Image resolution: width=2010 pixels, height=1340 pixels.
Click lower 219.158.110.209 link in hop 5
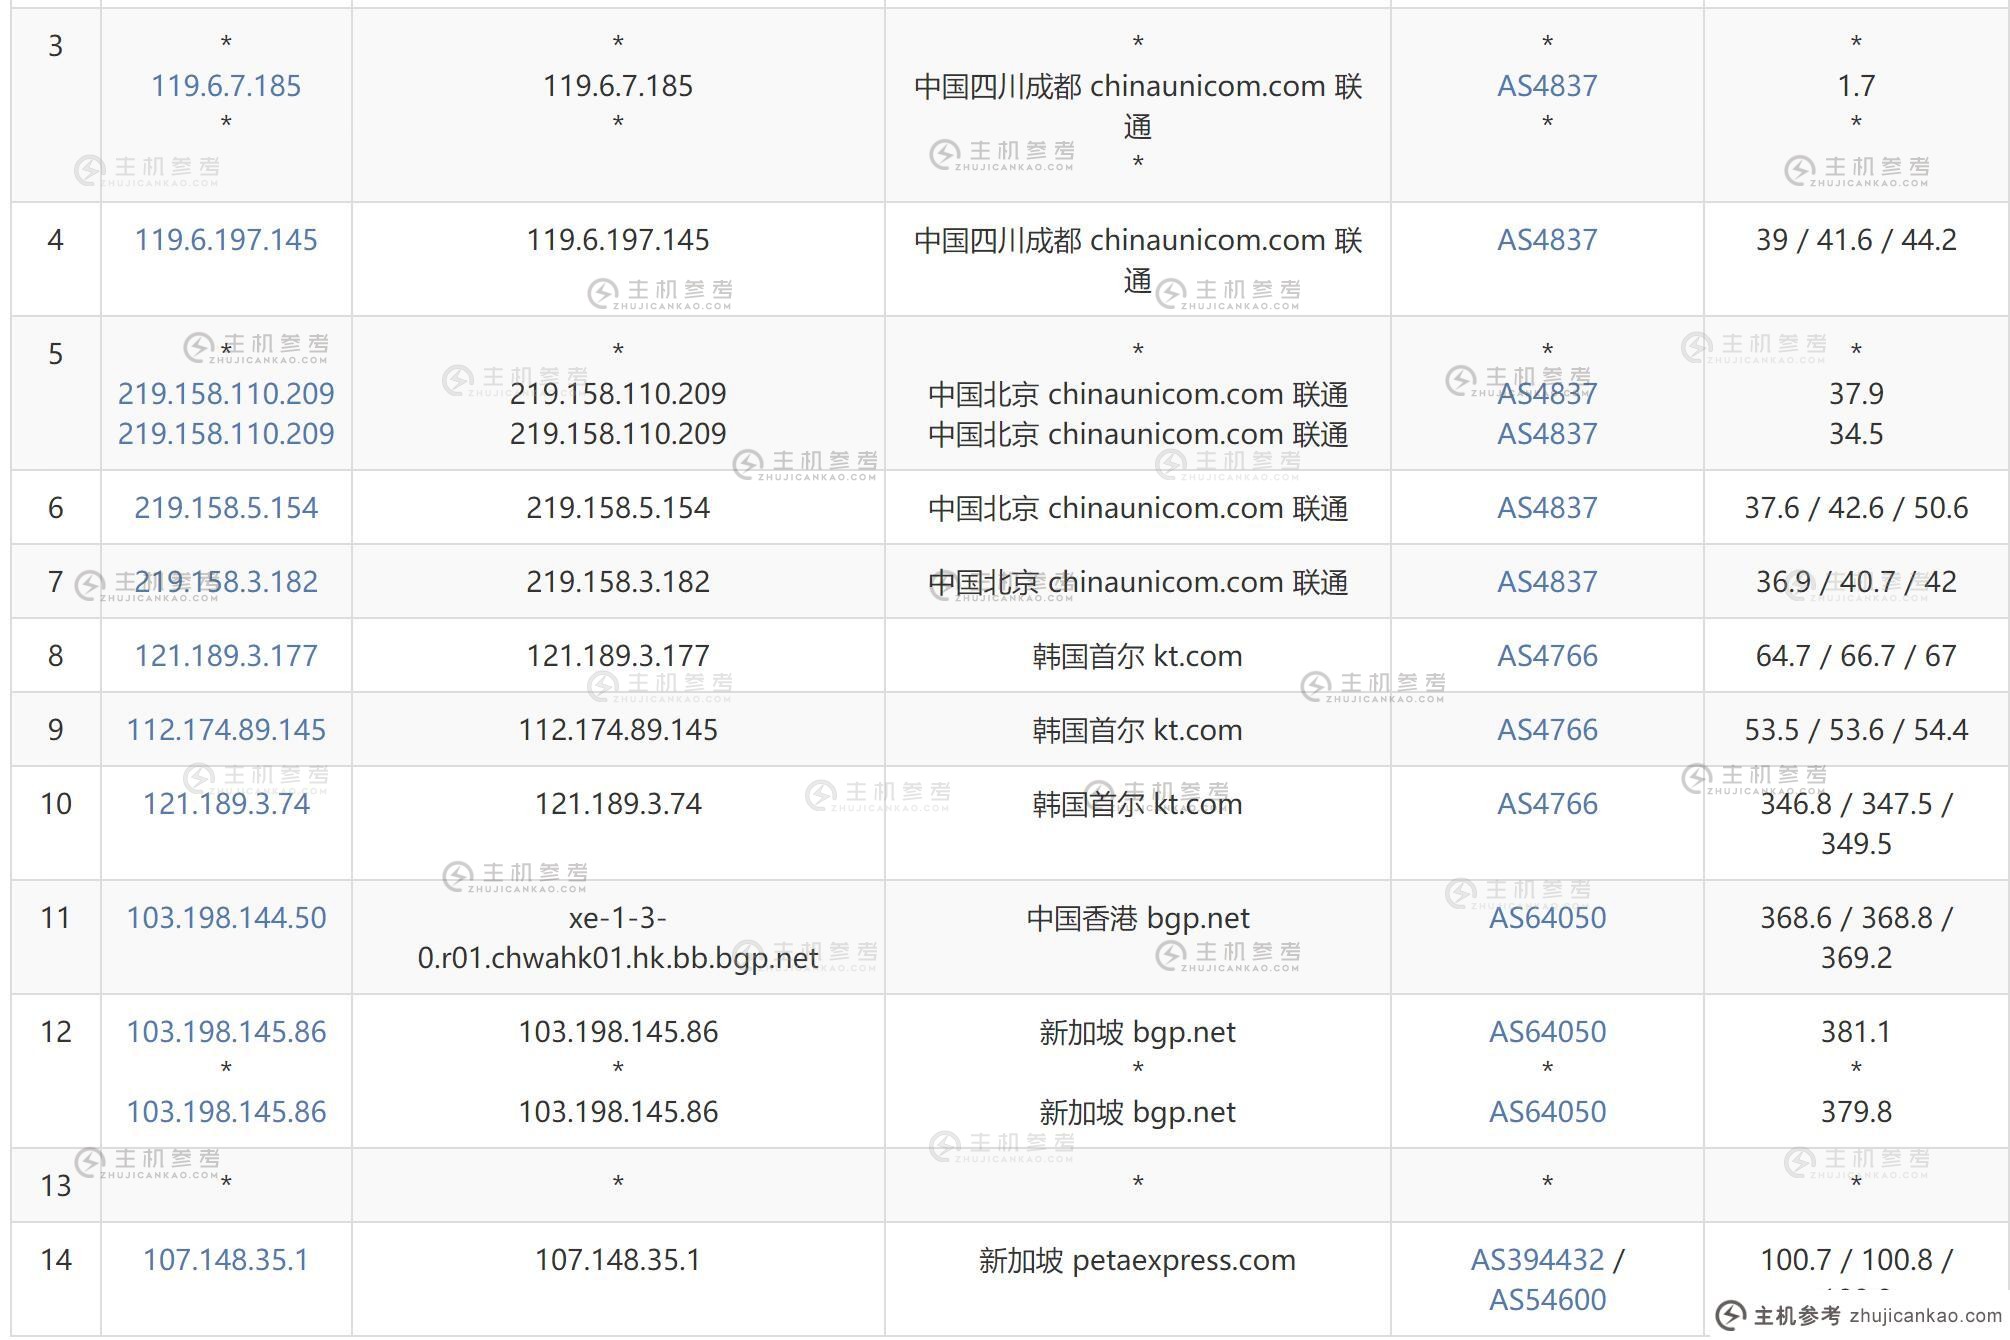[226, 434]
